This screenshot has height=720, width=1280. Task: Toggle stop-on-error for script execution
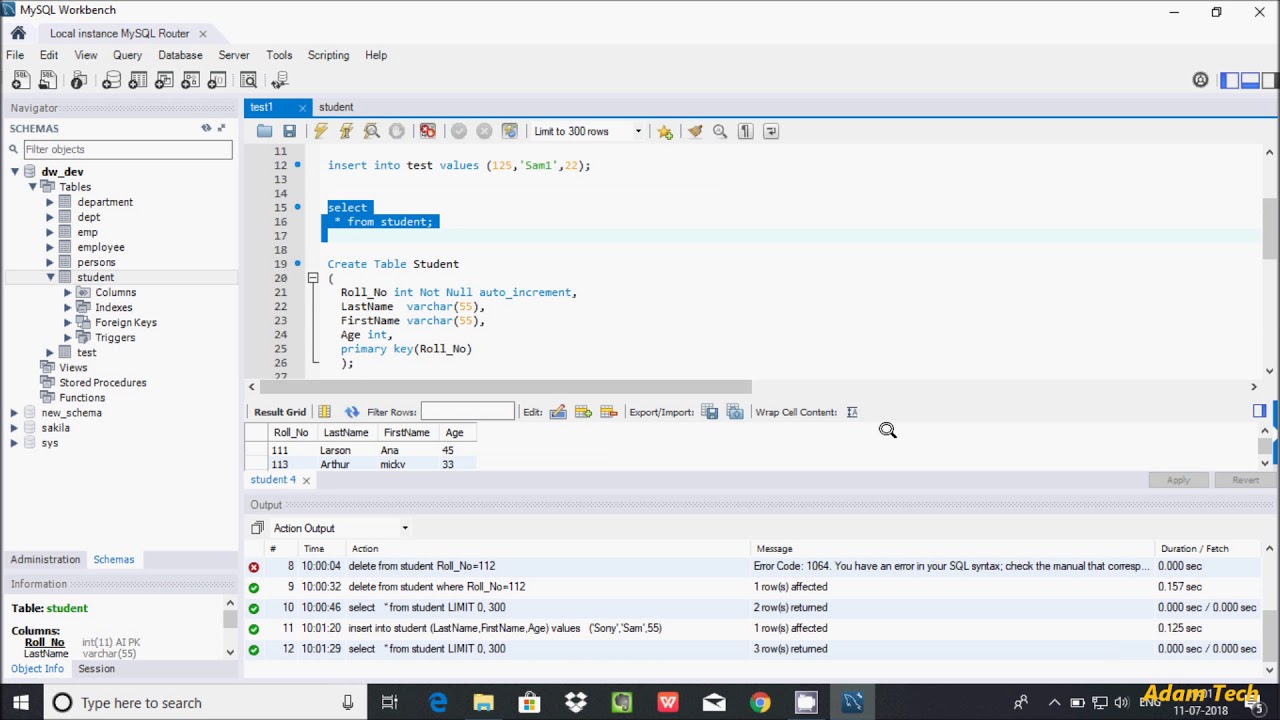coord(428,131)
